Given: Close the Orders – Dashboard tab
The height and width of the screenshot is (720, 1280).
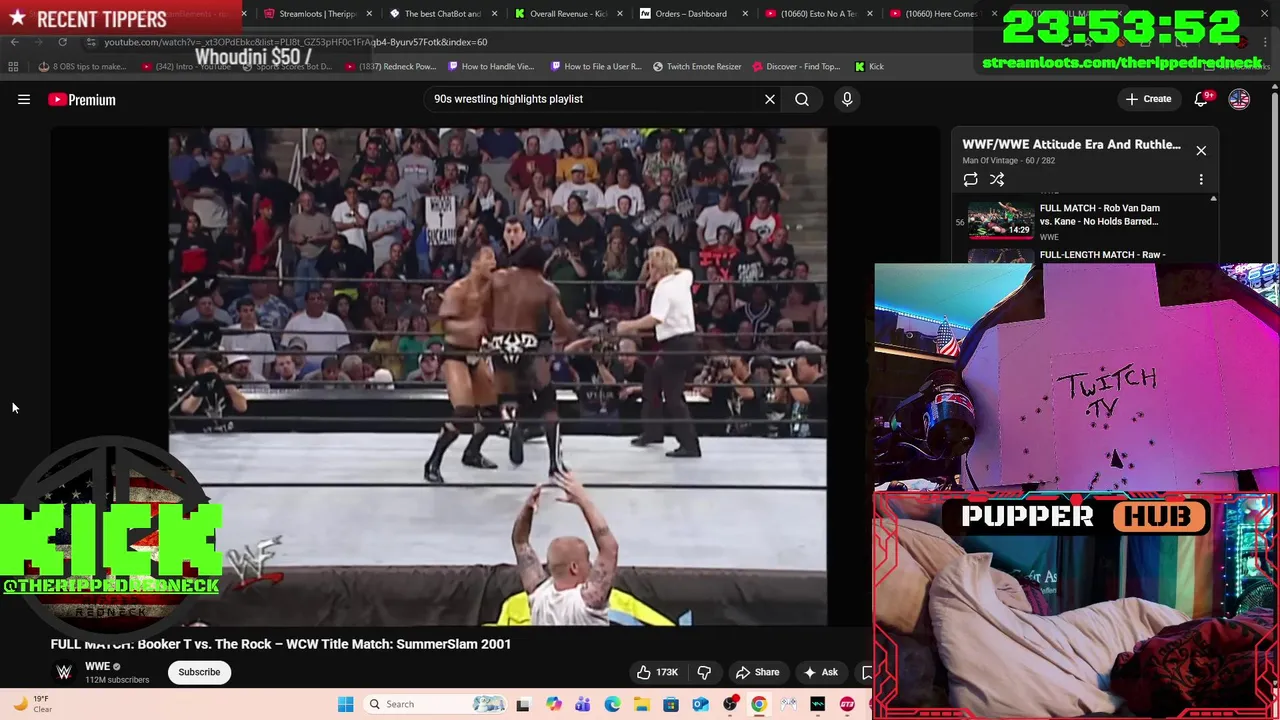Looking at the screenshot, I should point(744,14).
